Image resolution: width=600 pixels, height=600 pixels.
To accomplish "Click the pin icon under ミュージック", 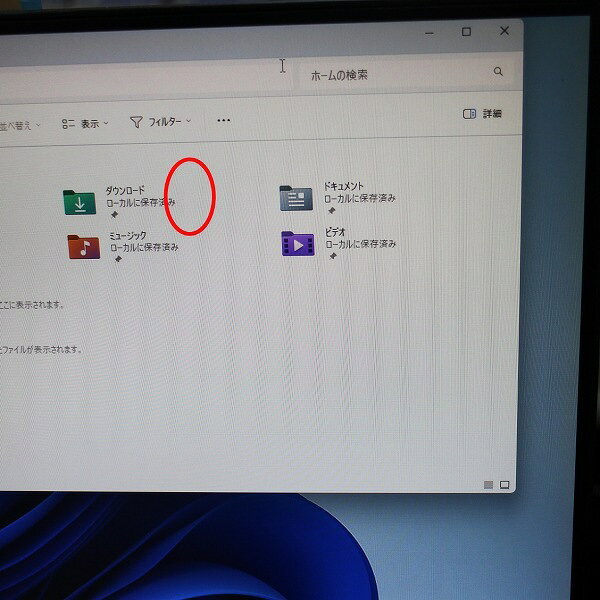I will 117,259.
